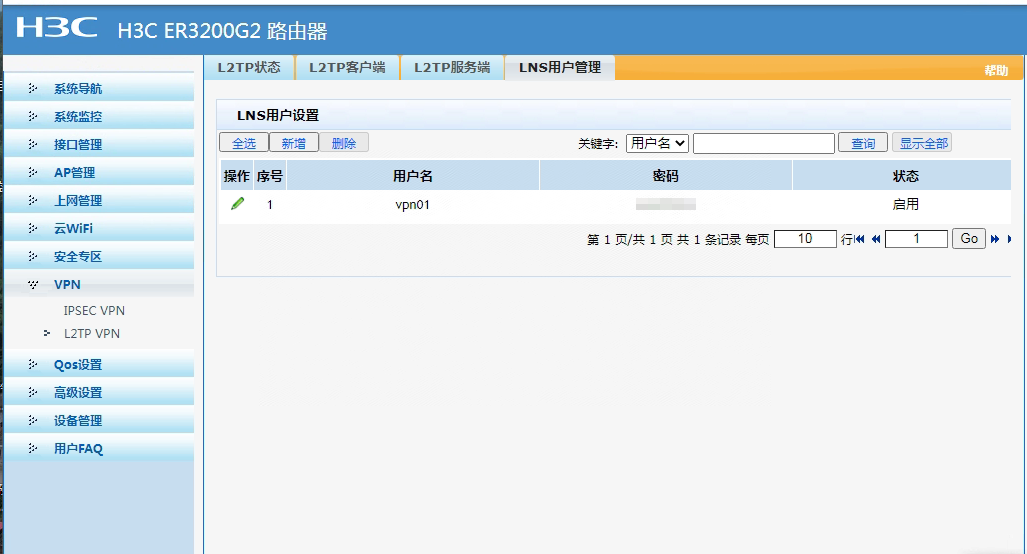Click the H3C ER3200G2 路由器 title
Viewport: 1027px width, 554px height.
click(x=222, y=31)
